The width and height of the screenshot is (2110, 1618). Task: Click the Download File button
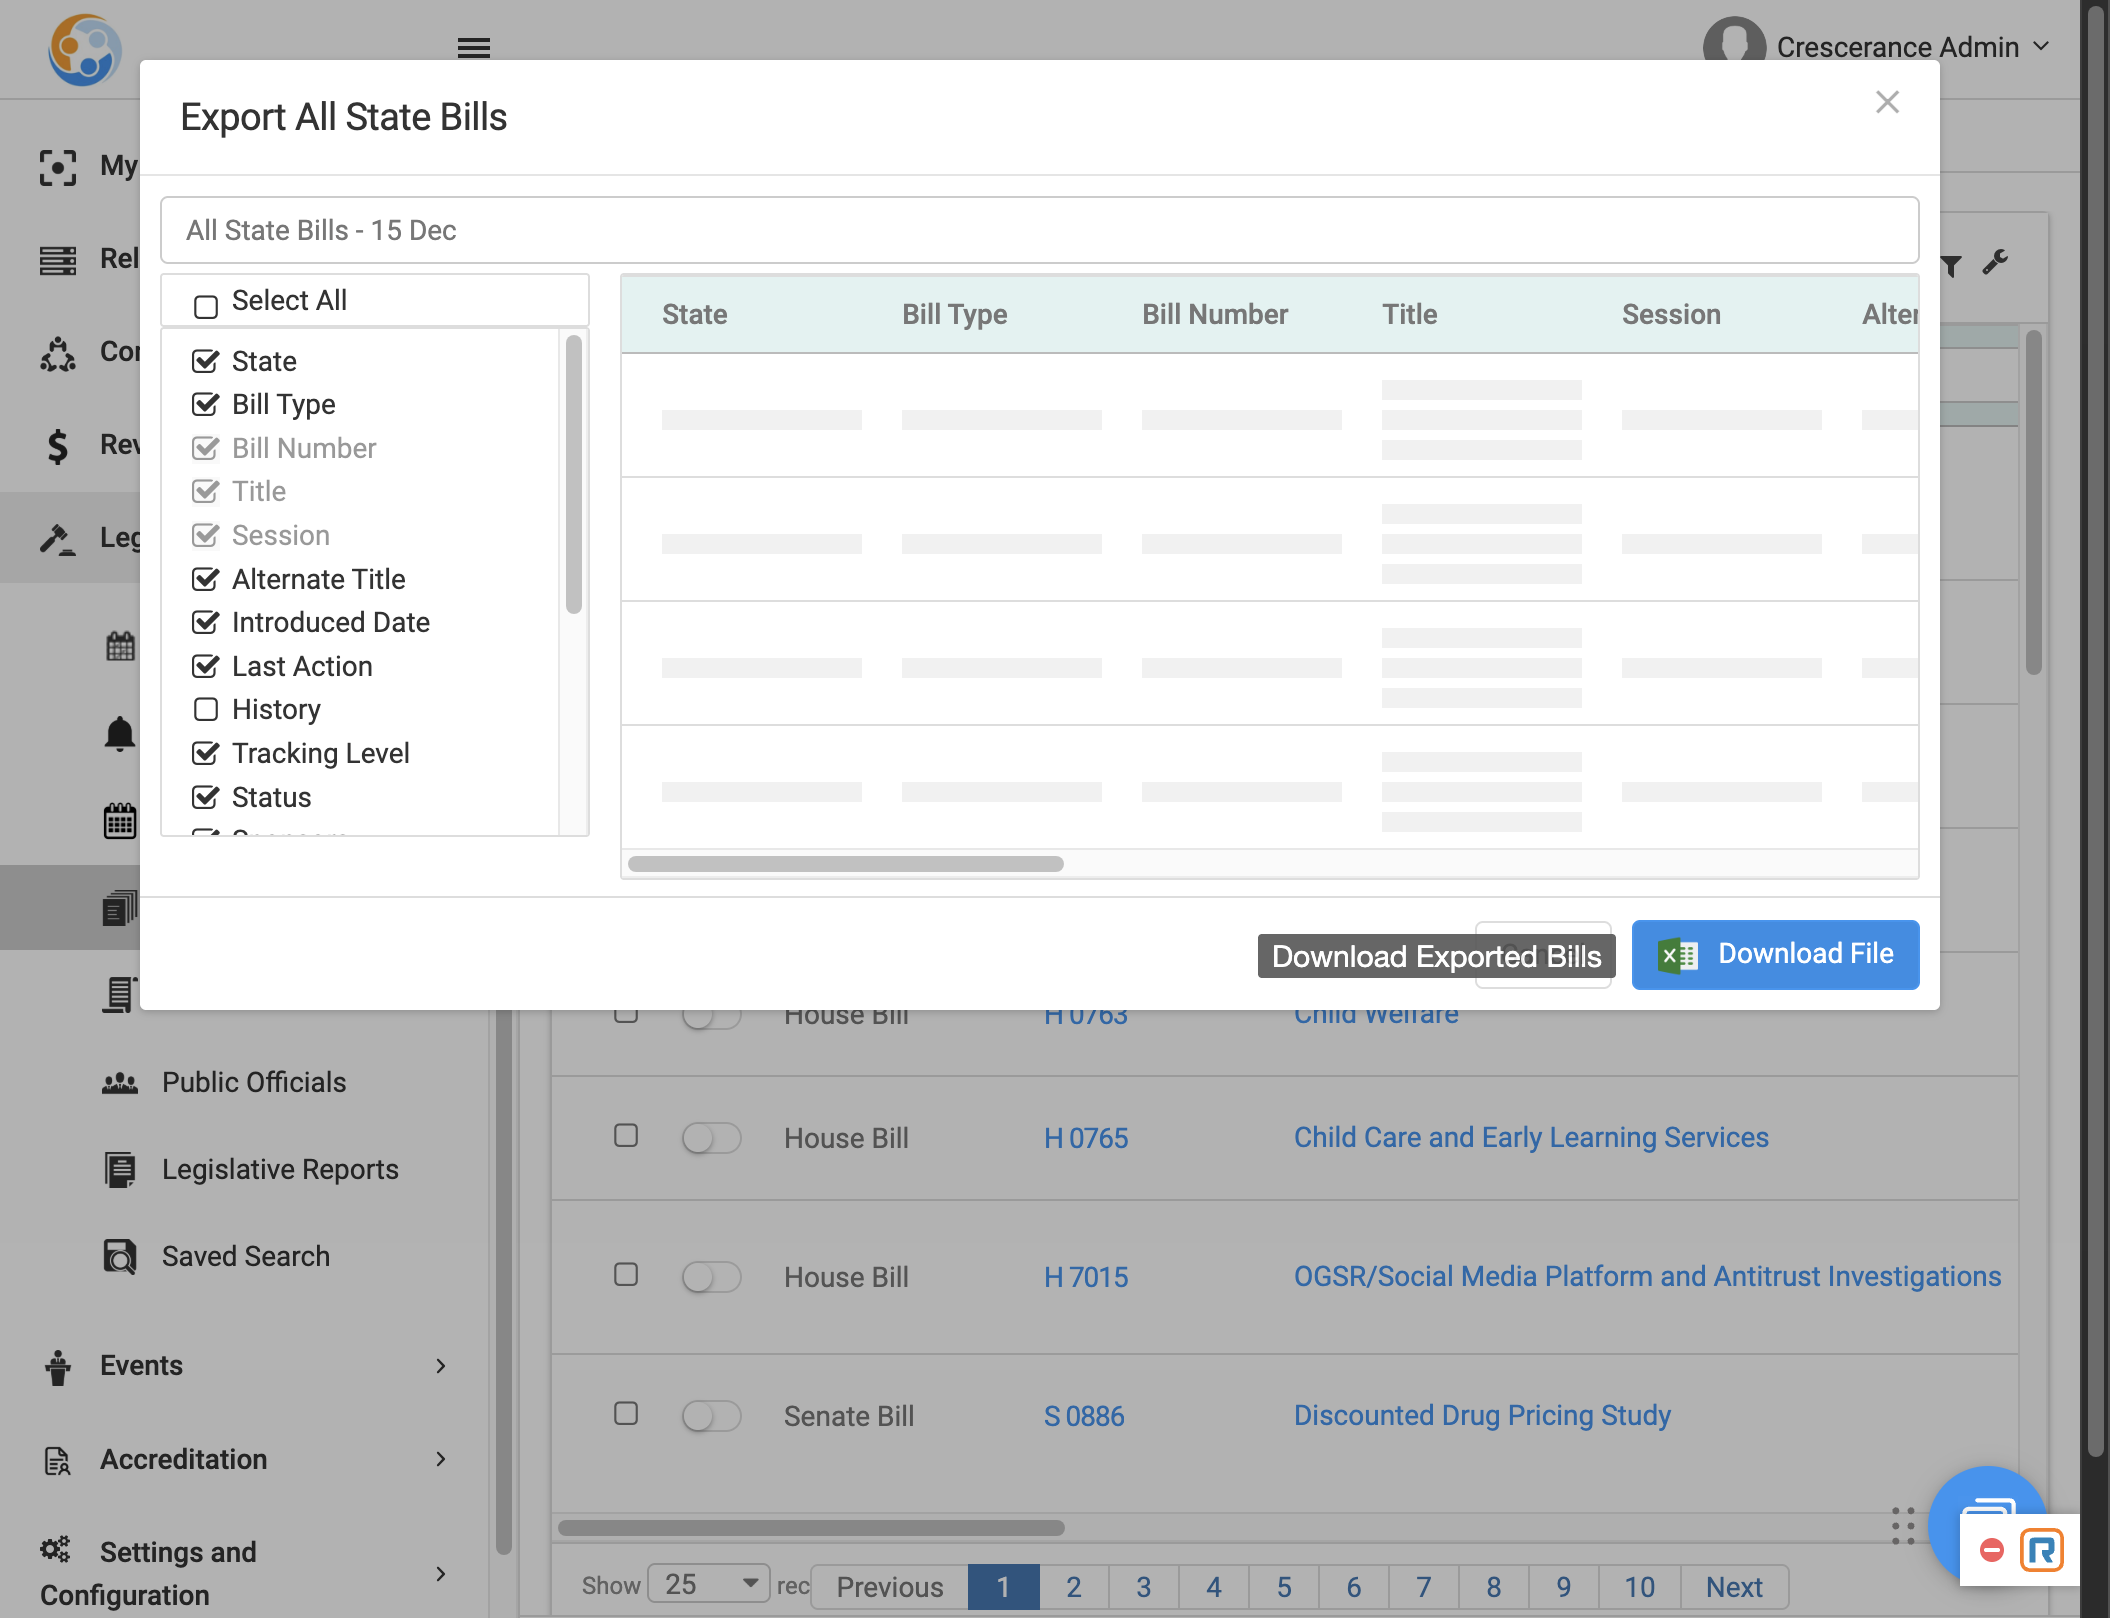(1776, 955)
